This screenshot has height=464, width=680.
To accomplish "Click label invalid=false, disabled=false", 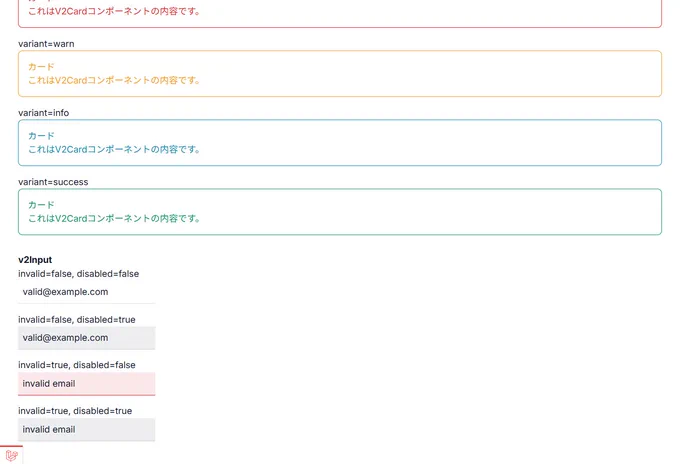I will tap(78, 274).
